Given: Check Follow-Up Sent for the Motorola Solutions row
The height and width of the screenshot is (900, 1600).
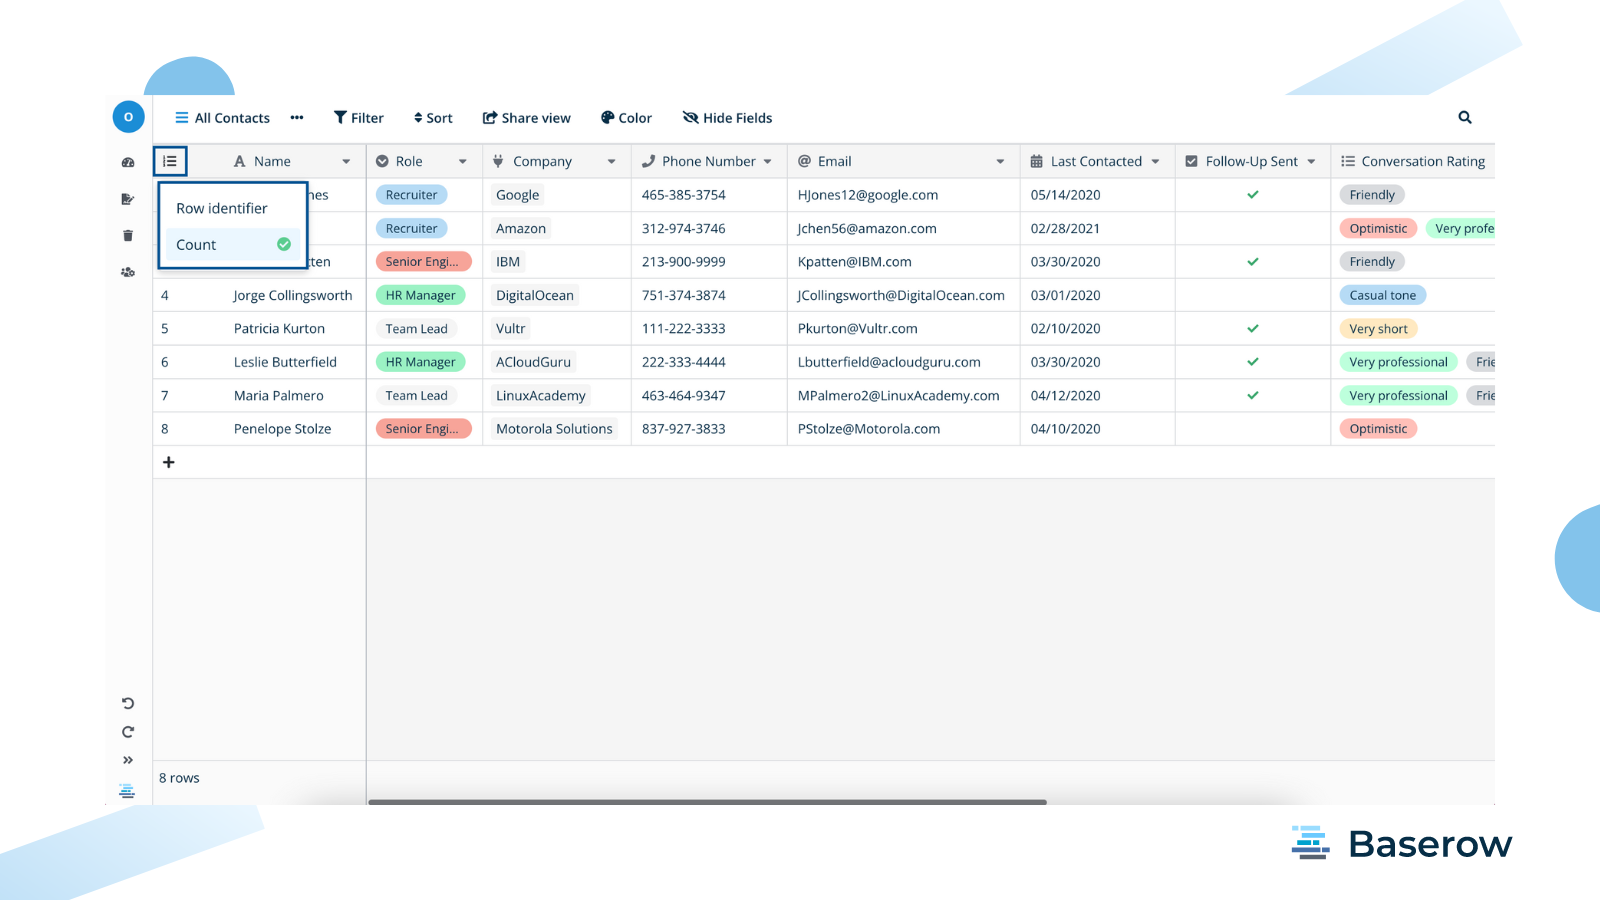Looking at the screenshot, I should tap(1253, 429).
